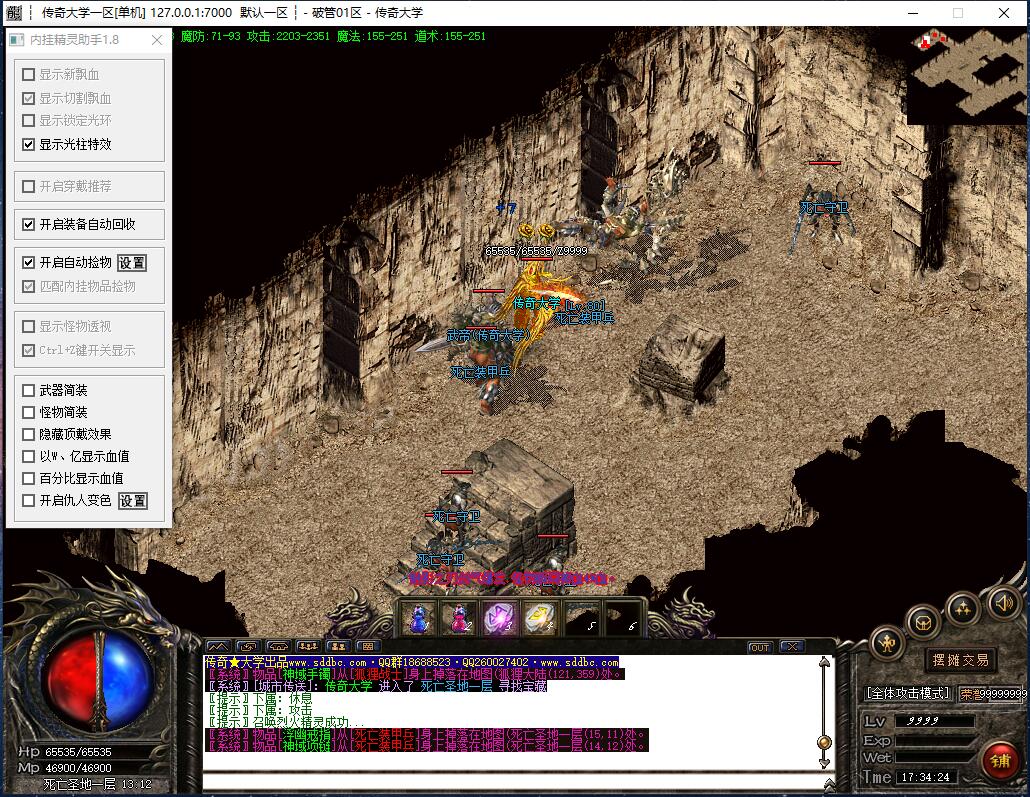Click the 65535/65535/Z9999 player health label

point(536,250)
